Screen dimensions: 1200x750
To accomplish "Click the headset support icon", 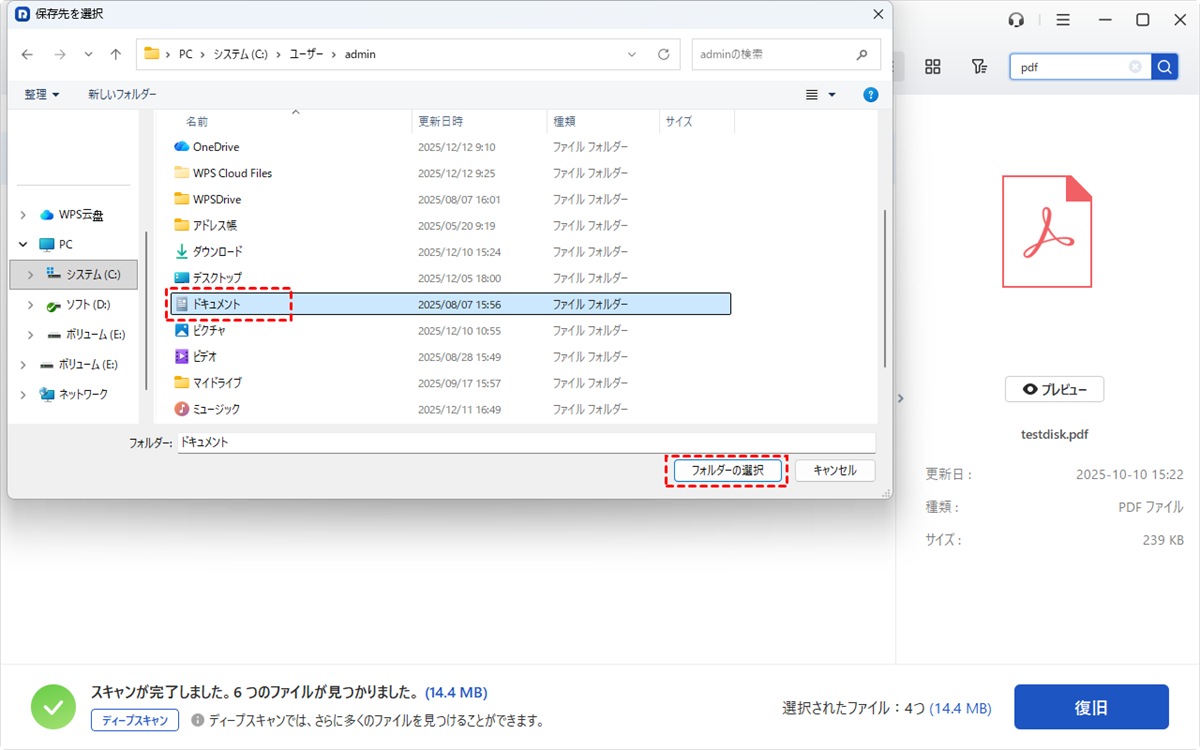I will pos(1017,20).
